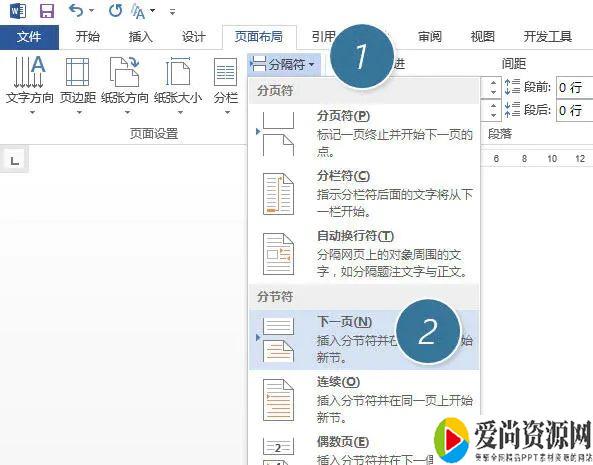Open the 开发工具 tab
Screen dimensions: 593x465
(547, 37)
